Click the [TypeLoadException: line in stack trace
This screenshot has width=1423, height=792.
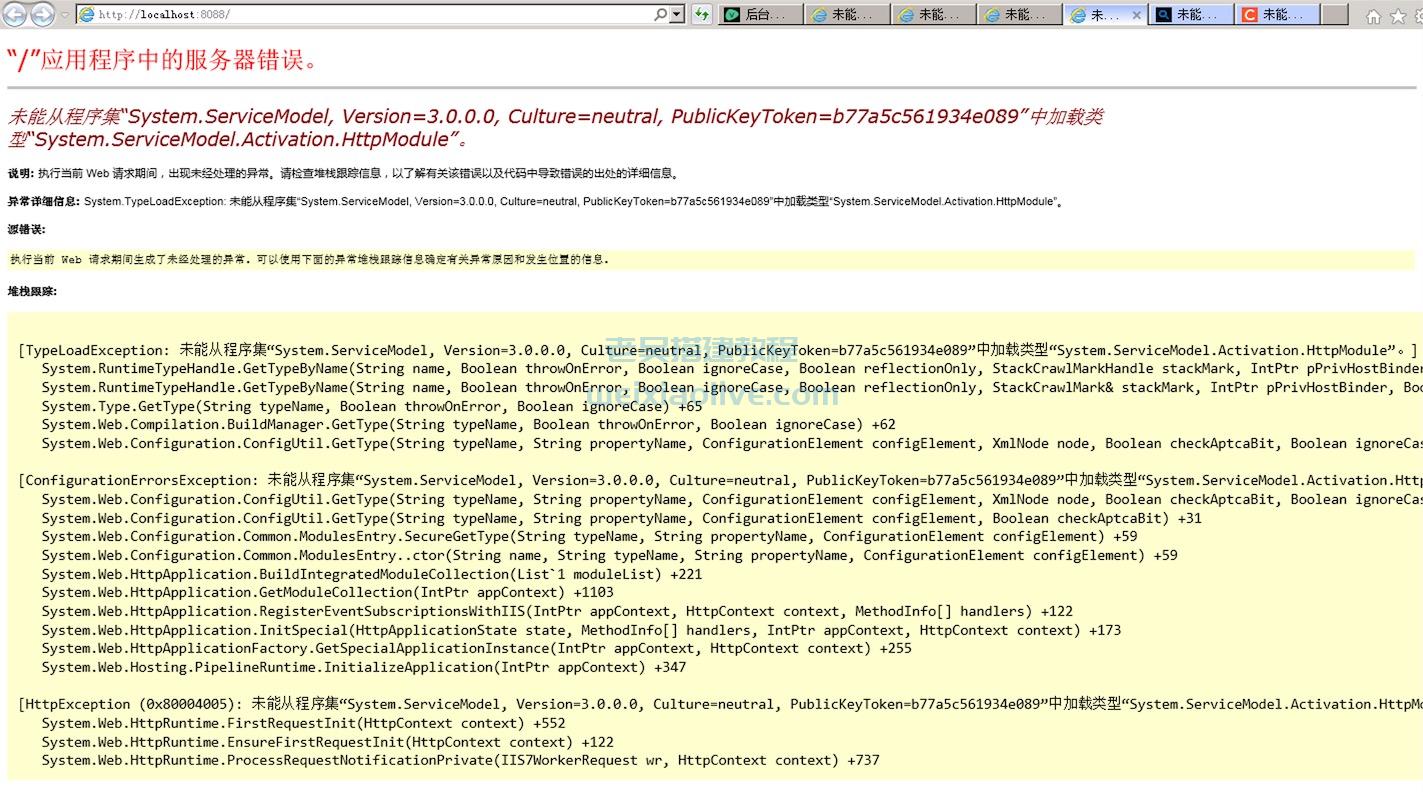[717, 350]
